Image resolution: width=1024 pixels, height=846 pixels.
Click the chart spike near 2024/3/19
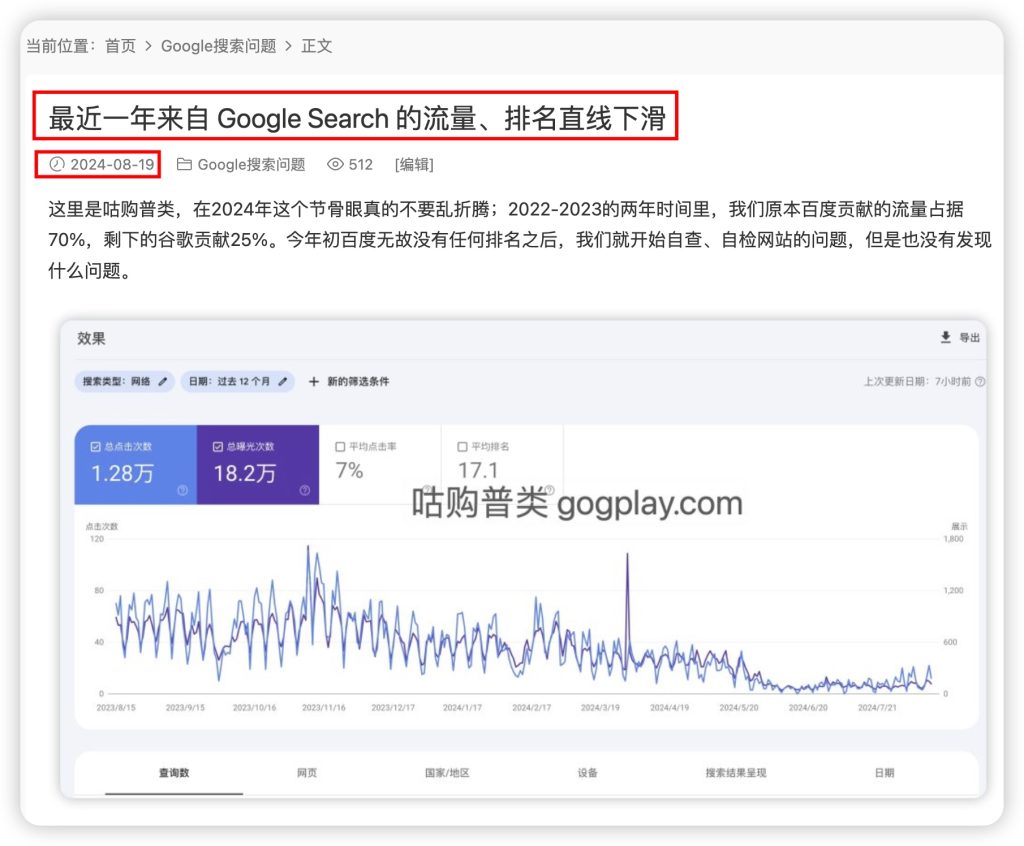(628, 556)
